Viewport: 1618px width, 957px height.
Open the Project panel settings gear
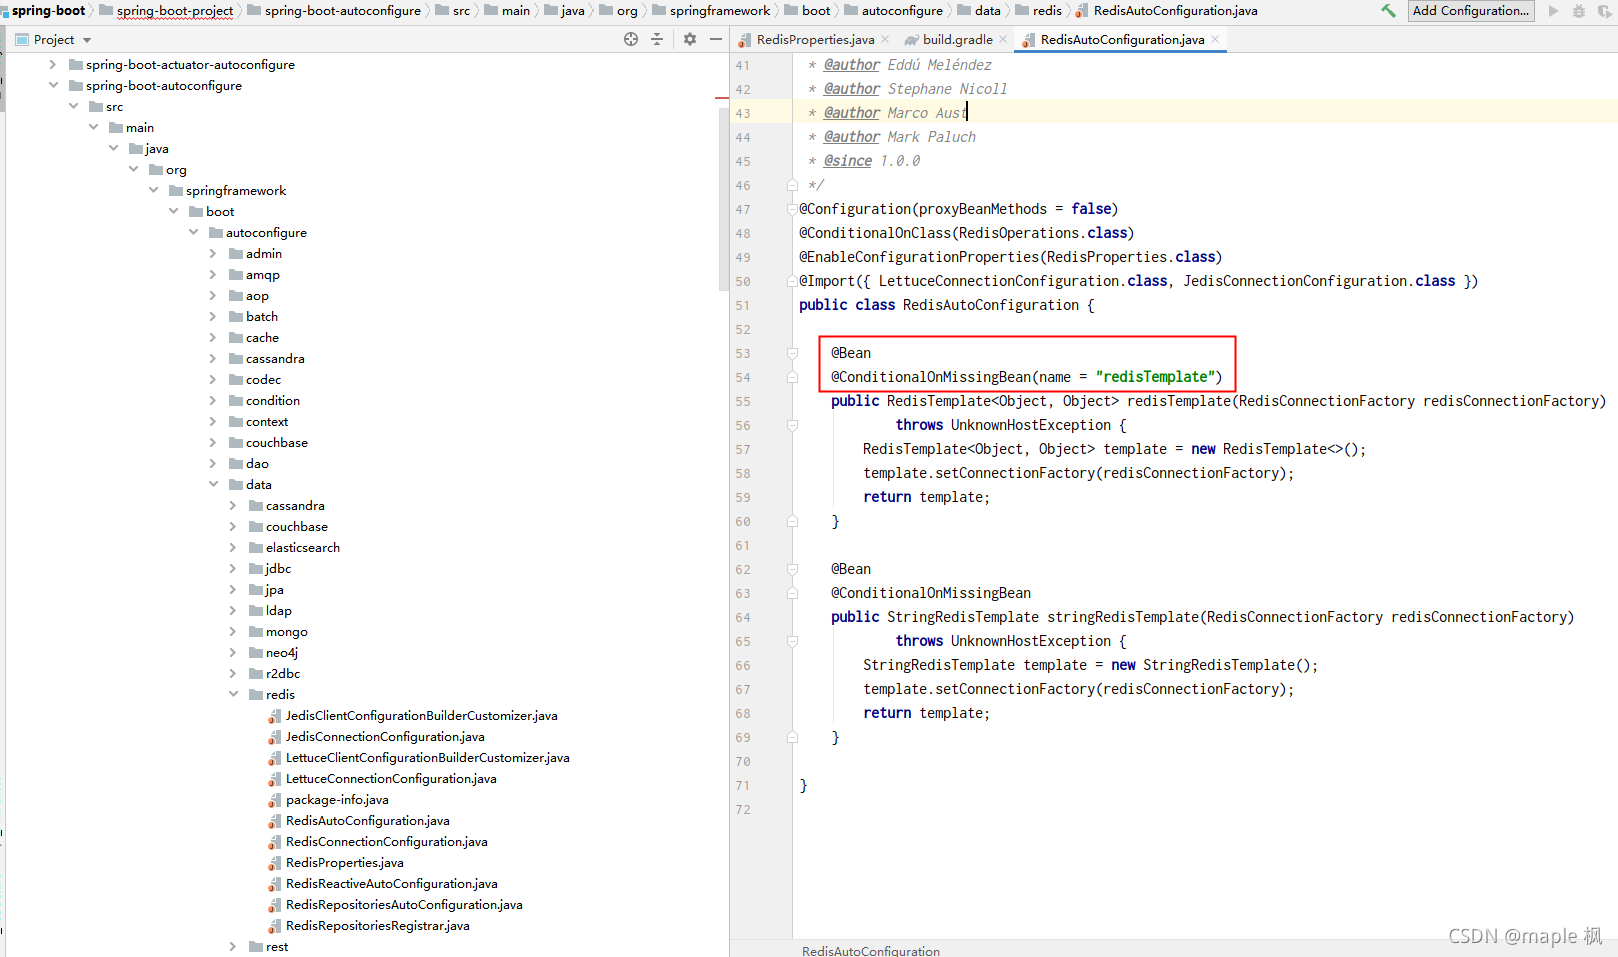pyautogui.click(x=690, y=39)
